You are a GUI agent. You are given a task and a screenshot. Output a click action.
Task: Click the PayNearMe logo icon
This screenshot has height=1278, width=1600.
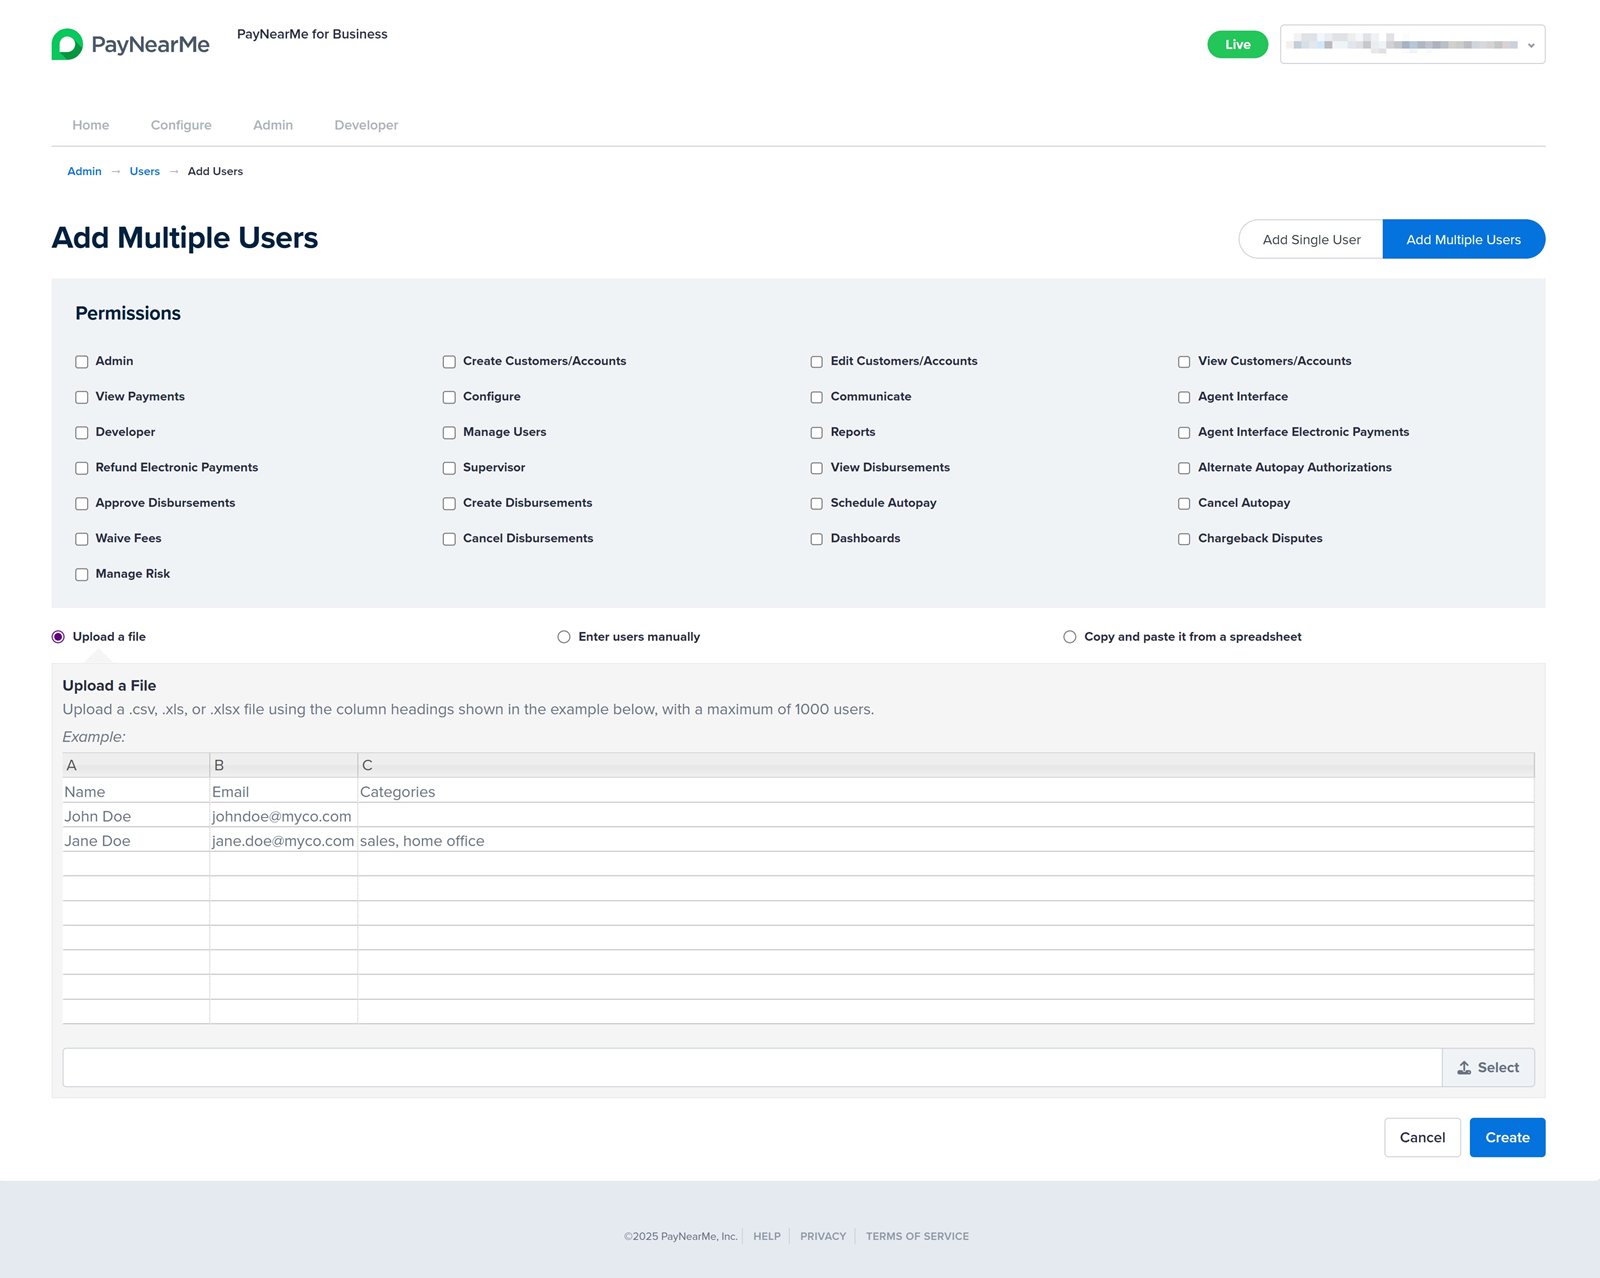(67, 44)
